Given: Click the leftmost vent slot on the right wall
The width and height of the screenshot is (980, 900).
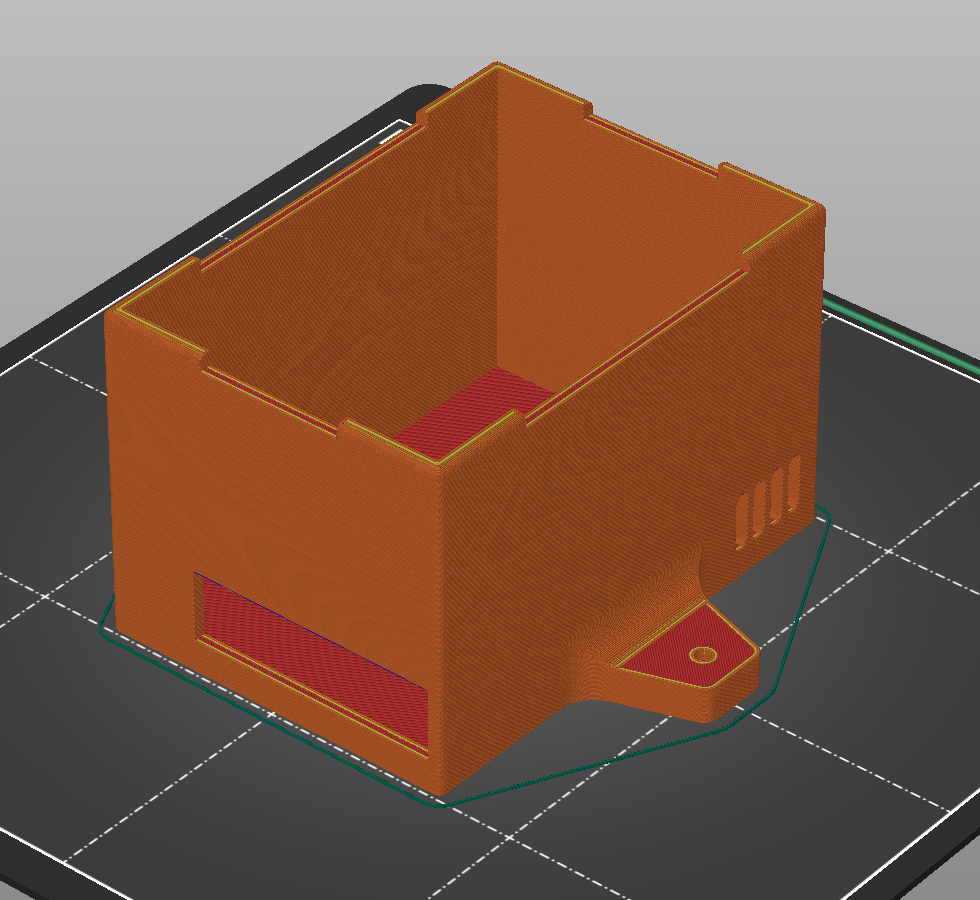Looking at the screenshot, I should coord(742,519).
